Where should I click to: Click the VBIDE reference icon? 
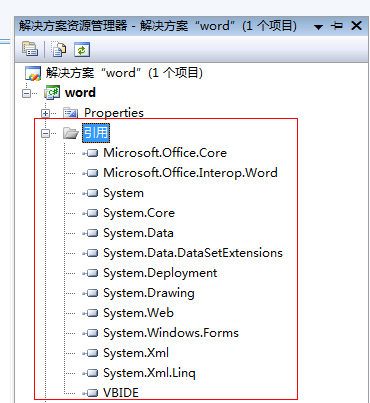[x=91, y=393]
